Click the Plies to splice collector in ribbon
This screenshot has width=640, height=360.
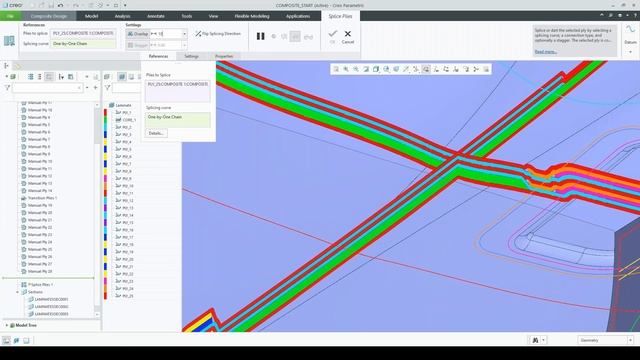click(x=83, y=33)
